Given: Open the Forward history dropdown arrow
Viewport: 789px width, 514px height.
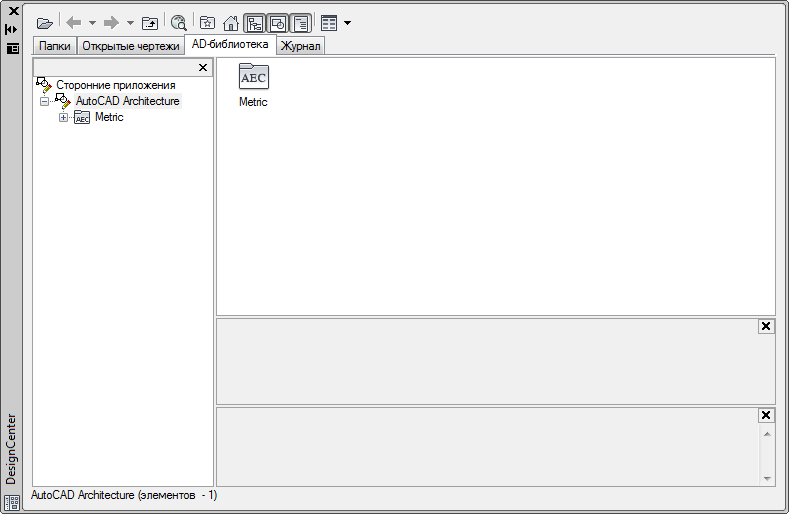Looking at the screenshot, I should point(130,23).
